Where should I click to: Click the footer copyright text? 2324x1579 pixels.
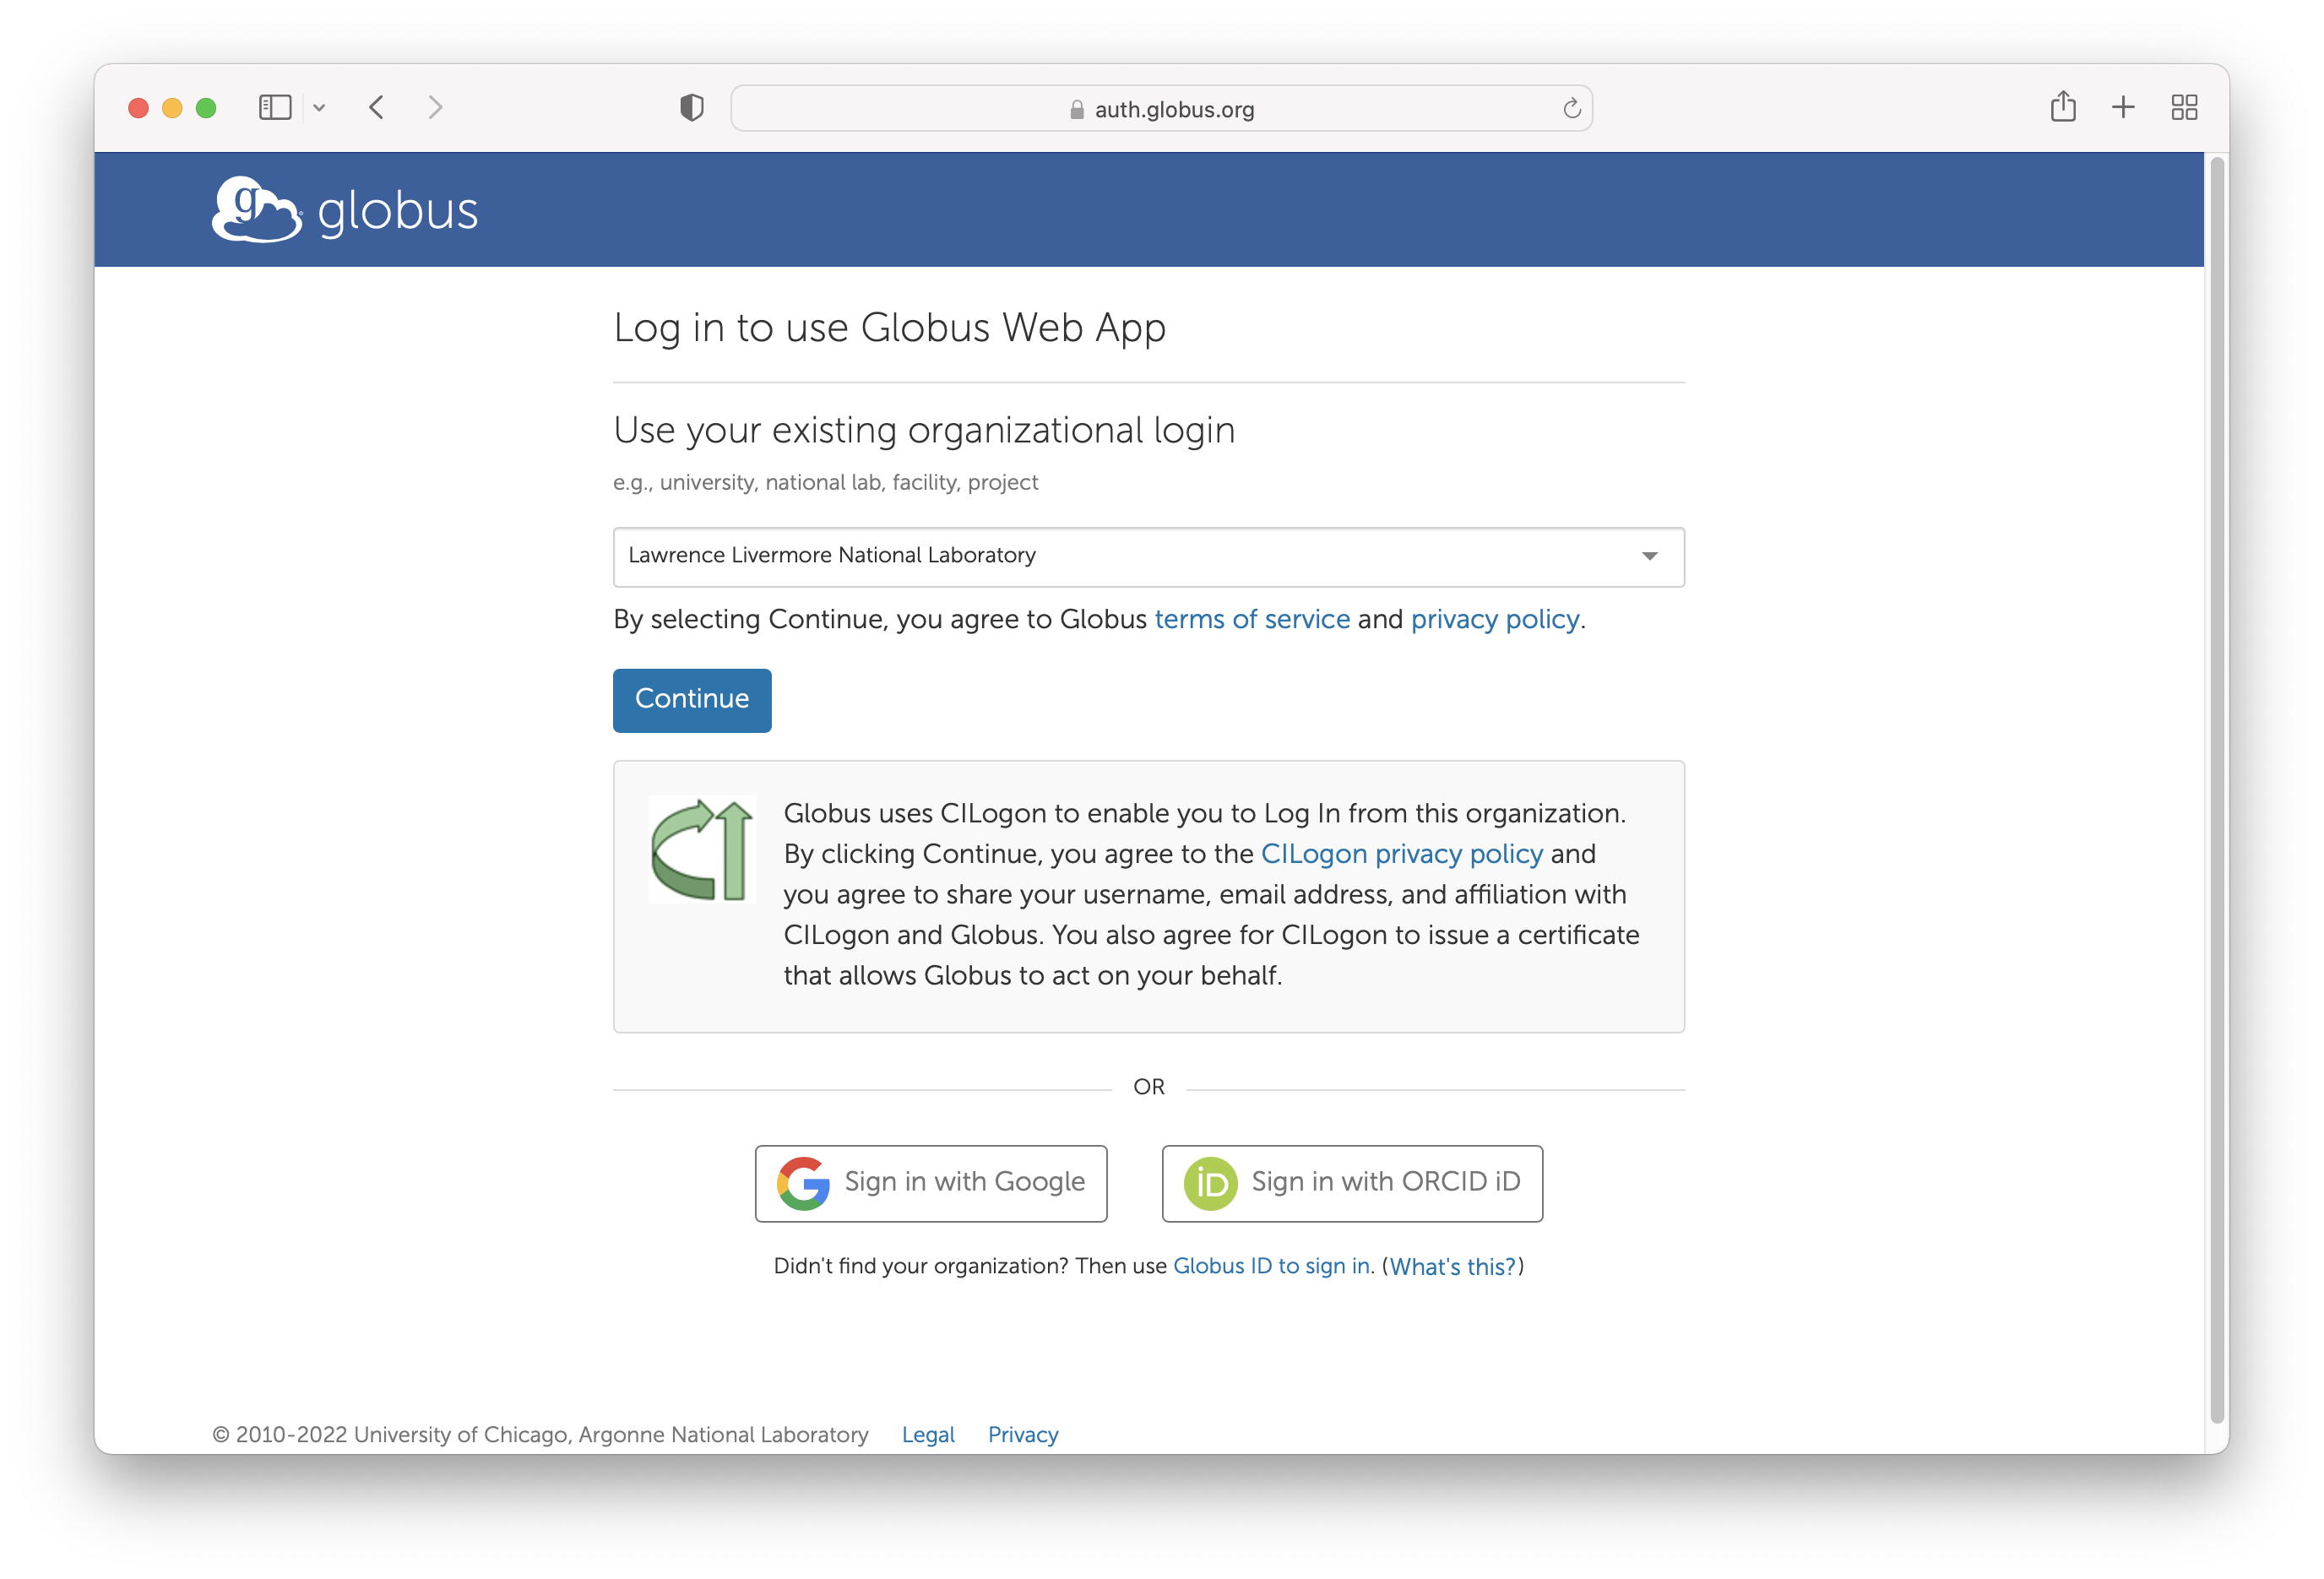point(540,1433)
